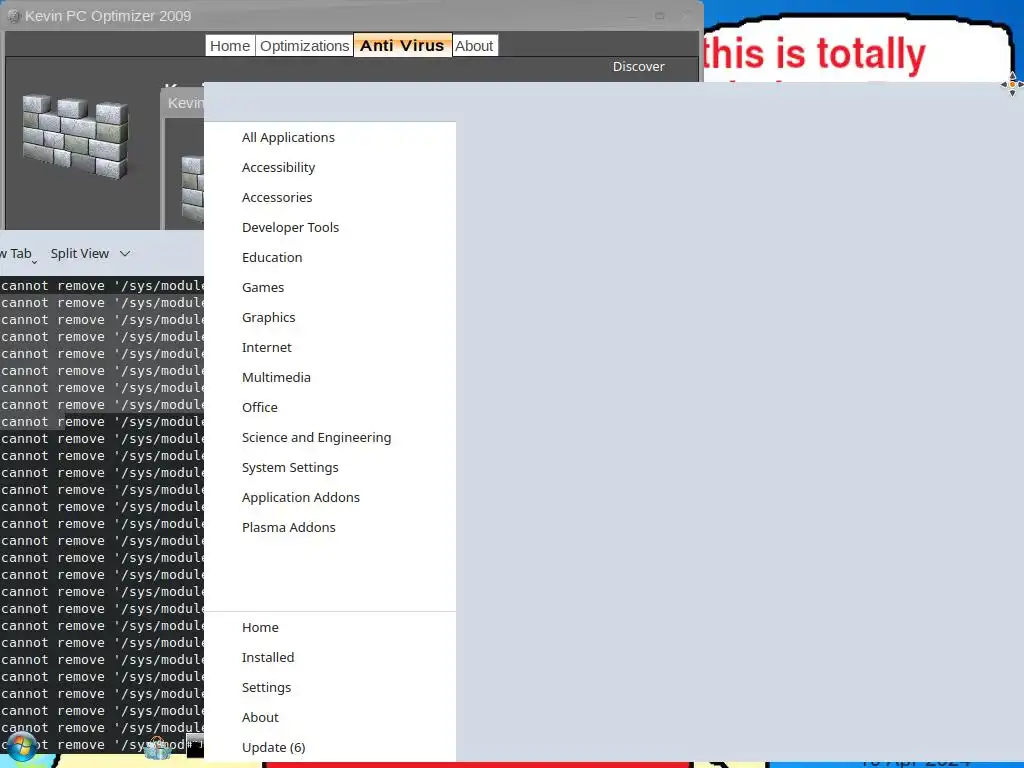
Task: Select the Anti Virus tab
Action: pyautogui.click(x=402, y=46)
